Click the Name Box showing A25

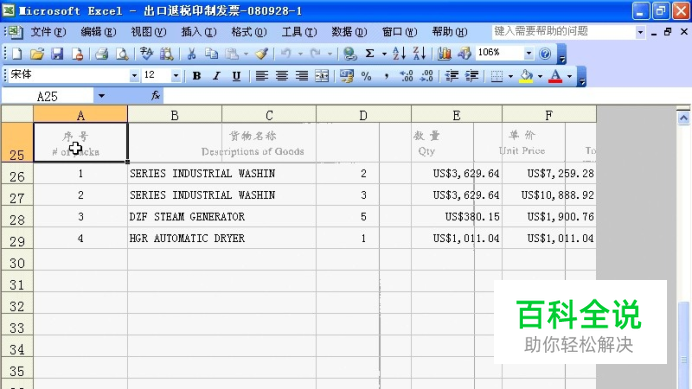point(47,96)
